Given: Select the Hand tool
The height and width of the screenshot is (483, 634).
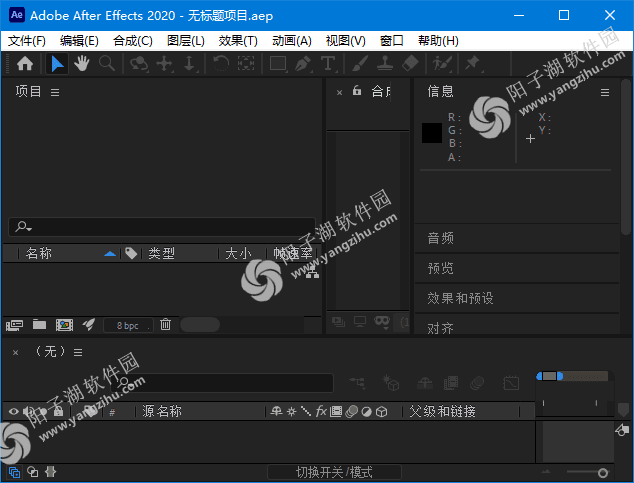Looking at the screenshot, I should coord(82,63).
